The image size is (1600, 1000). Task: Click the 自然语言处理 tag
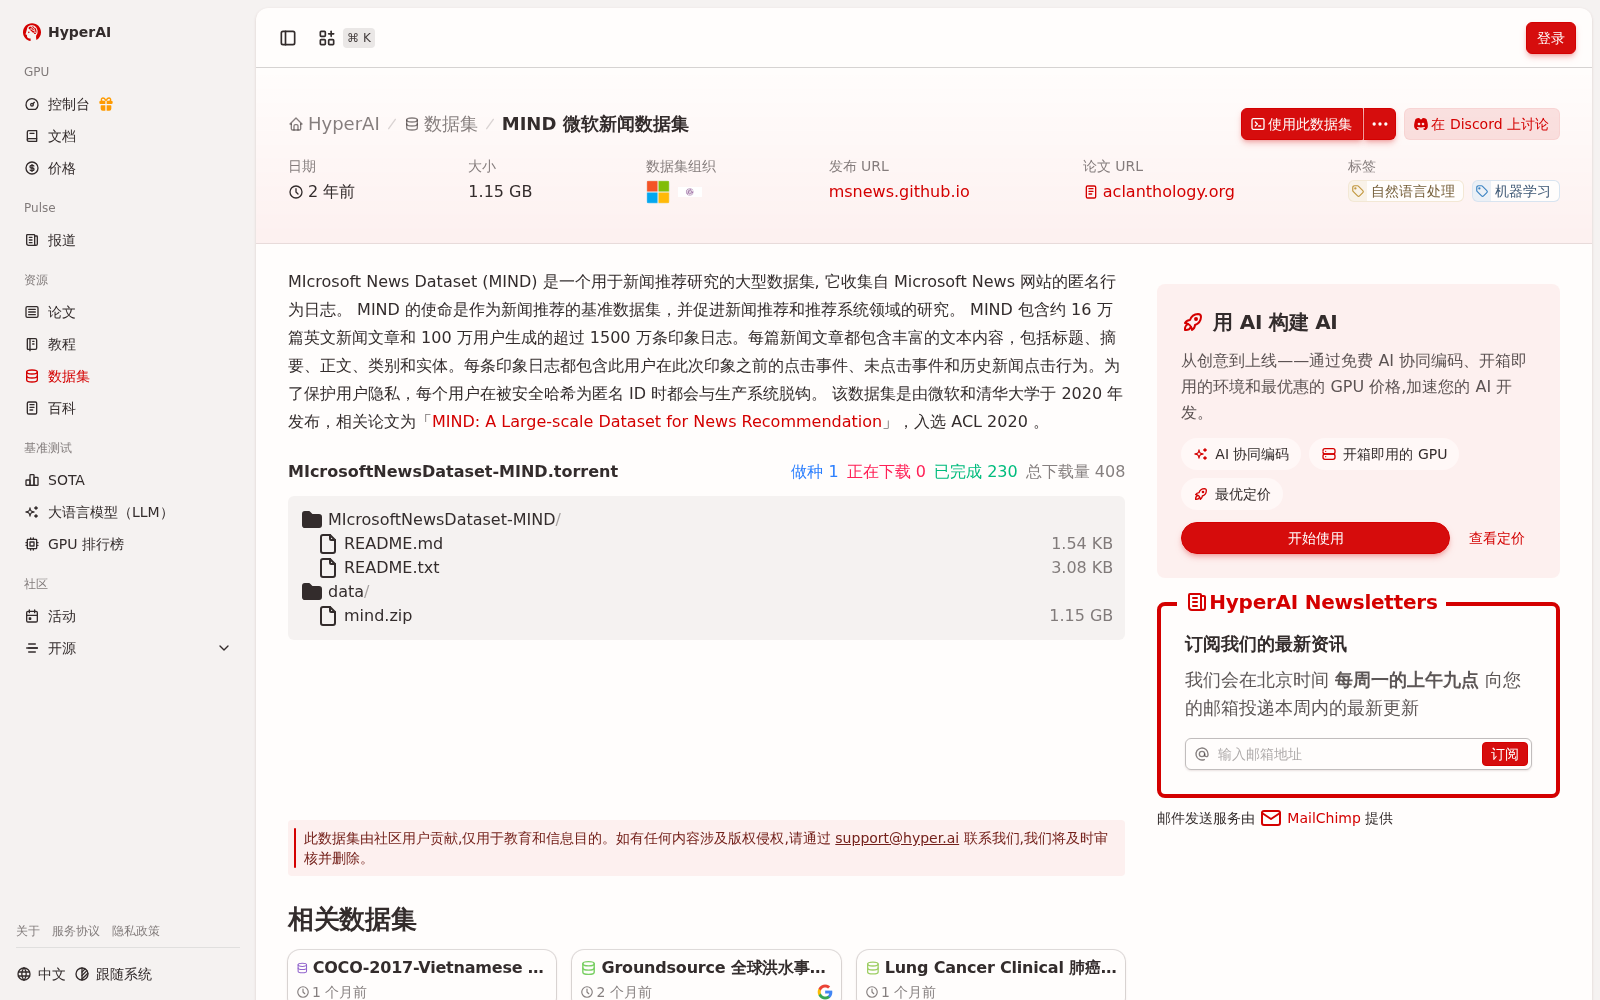pyautogui.click(x=1406, y=191)
